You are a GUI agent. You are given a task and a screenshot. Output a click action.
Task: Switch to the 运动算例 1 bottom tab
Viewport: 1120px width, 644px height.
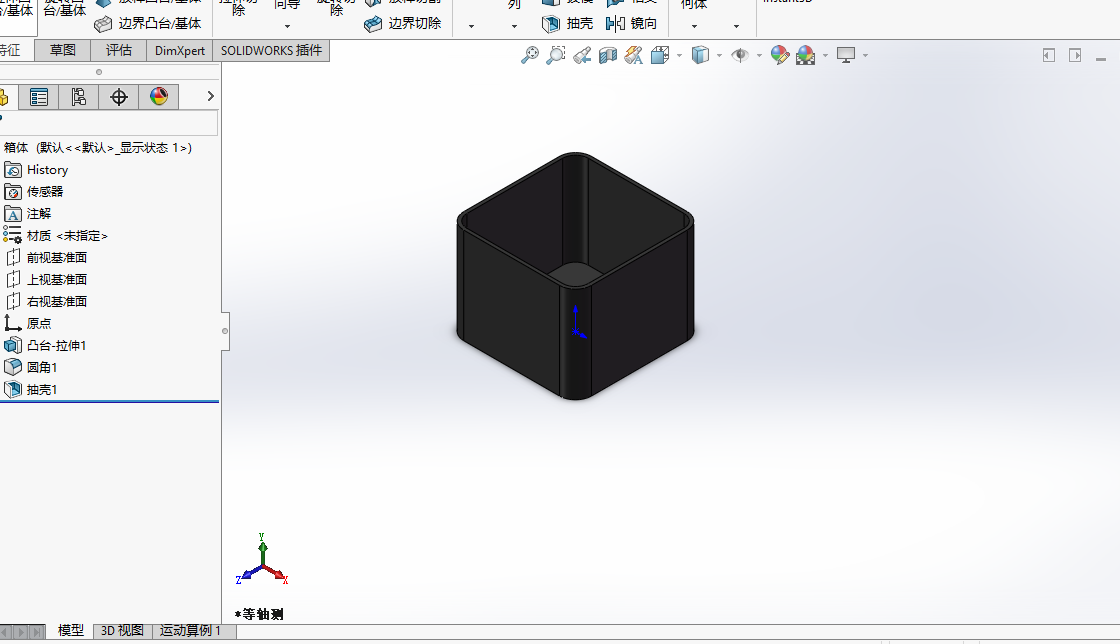(191, 631)
